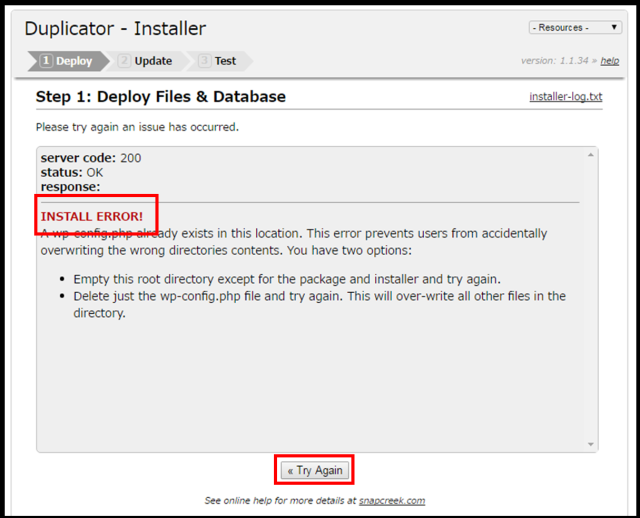Click the Try Again button
The image size is (640, 518).
click(x=315, y=470)
